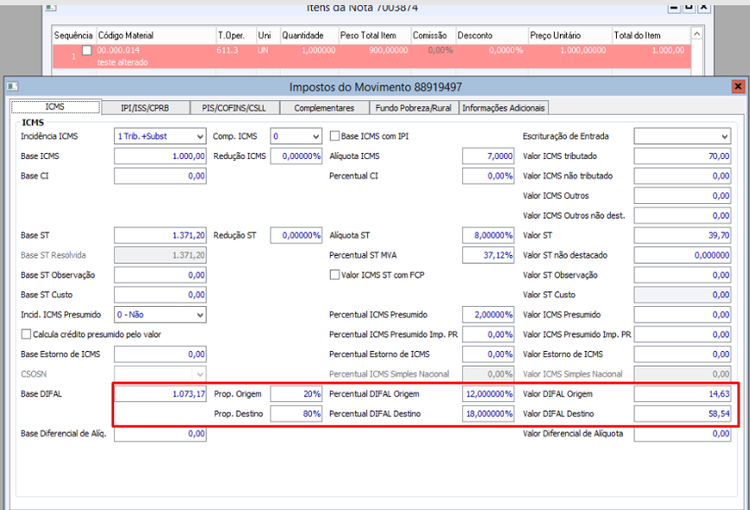Click the Redução ST field
This screenshot has height=510, width=750.
click(x=296, y=235)
